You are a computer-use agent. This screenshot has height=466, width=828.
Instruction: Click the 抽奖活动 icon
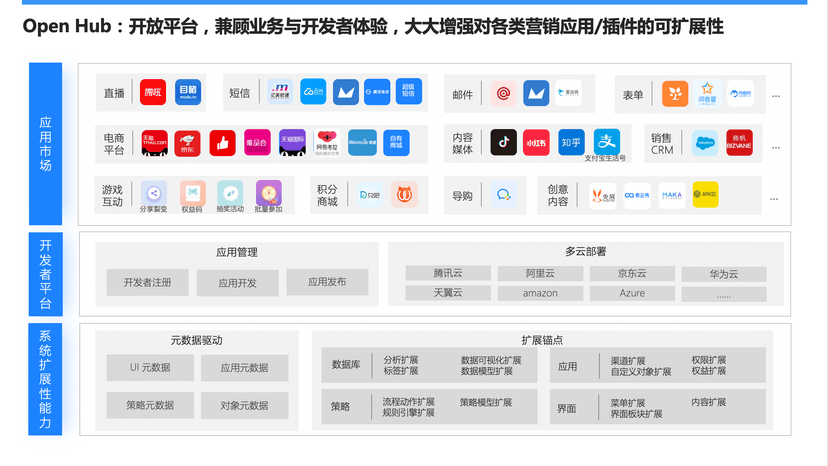230,193
